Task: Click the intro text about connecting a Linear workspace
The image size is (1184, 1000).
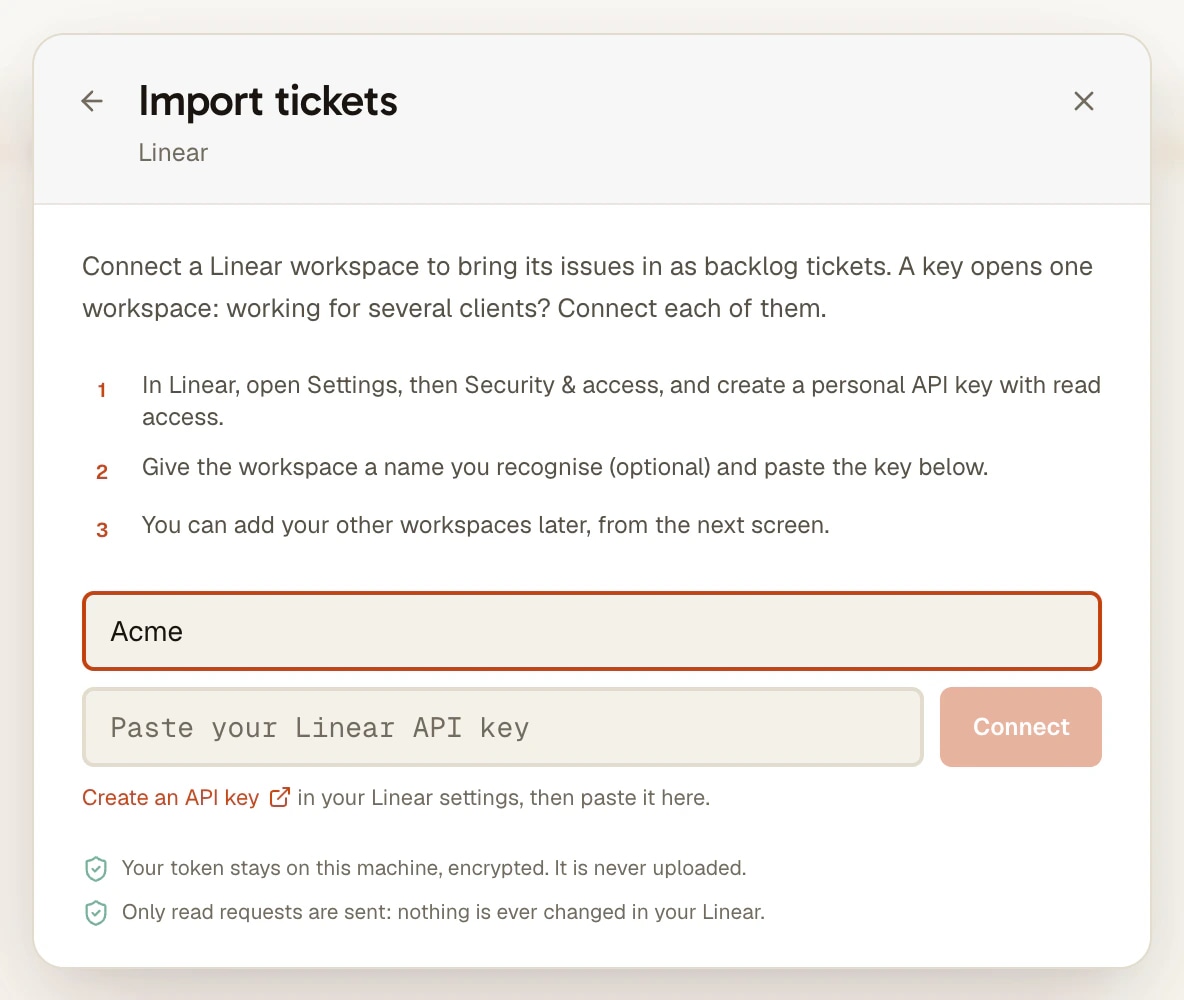Action: 587,287
